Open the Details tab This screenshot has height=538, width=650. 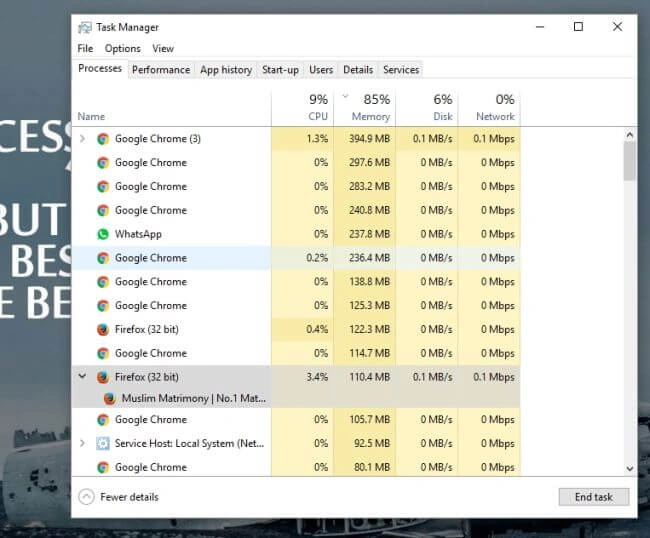(358, 70)
